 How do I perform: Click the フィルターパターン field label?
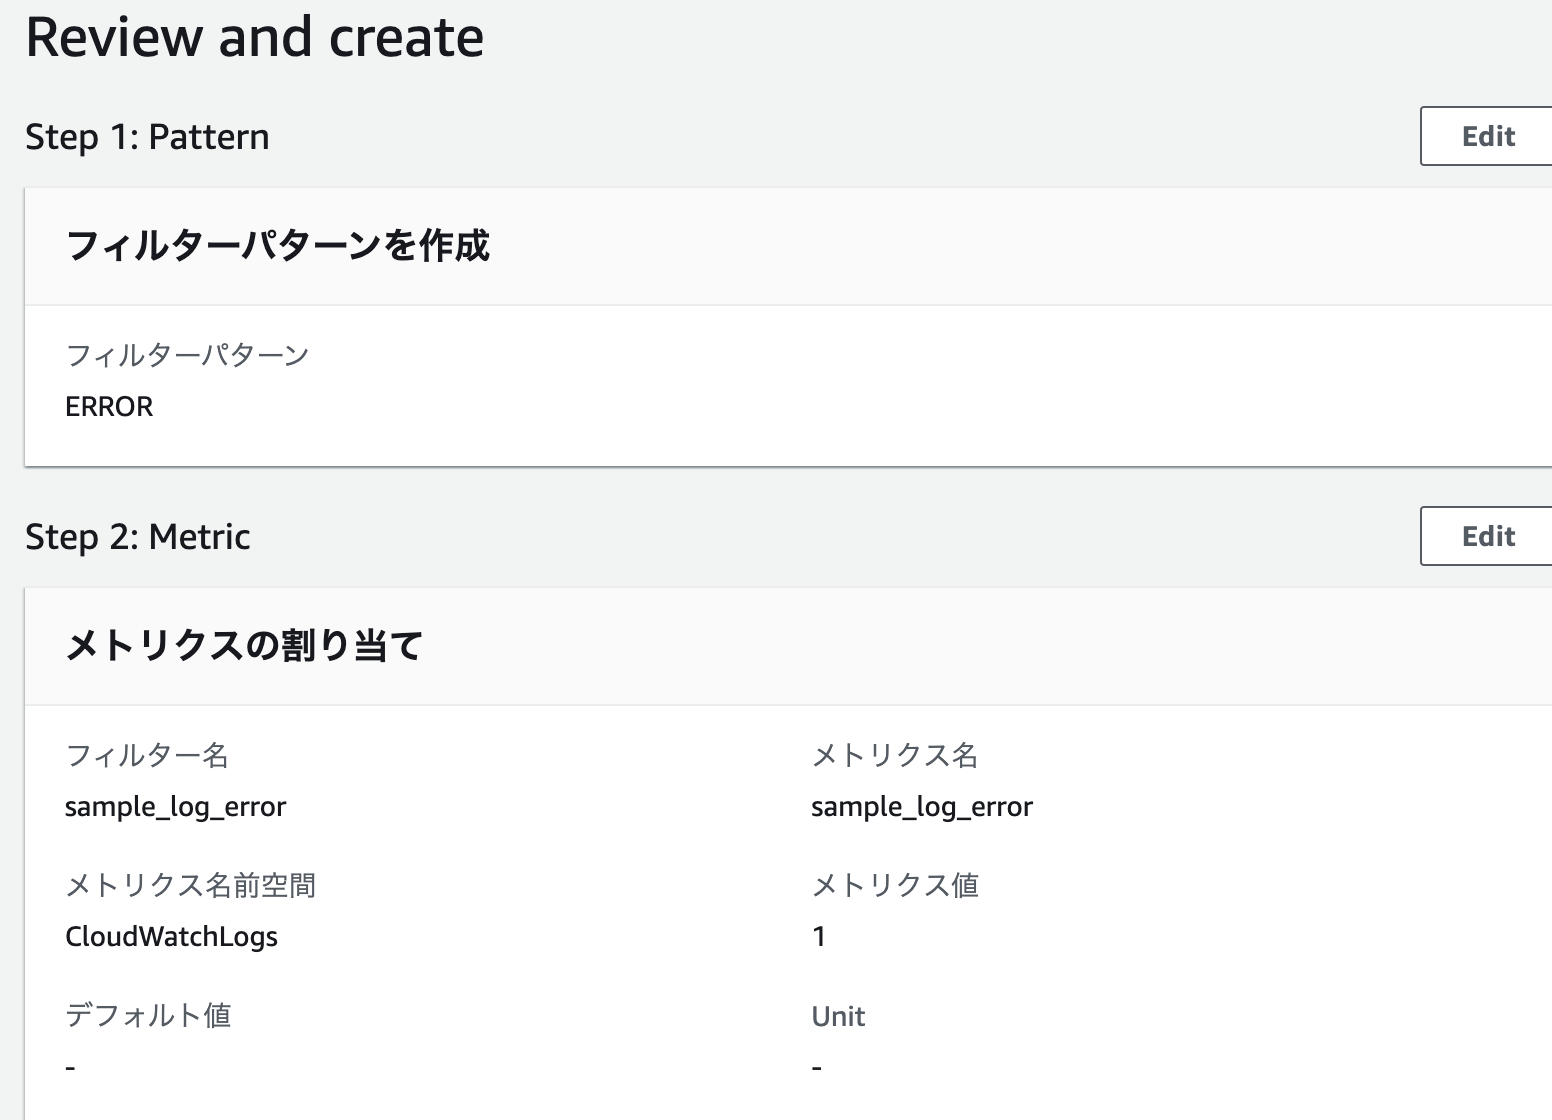click(x=187, y=355)
